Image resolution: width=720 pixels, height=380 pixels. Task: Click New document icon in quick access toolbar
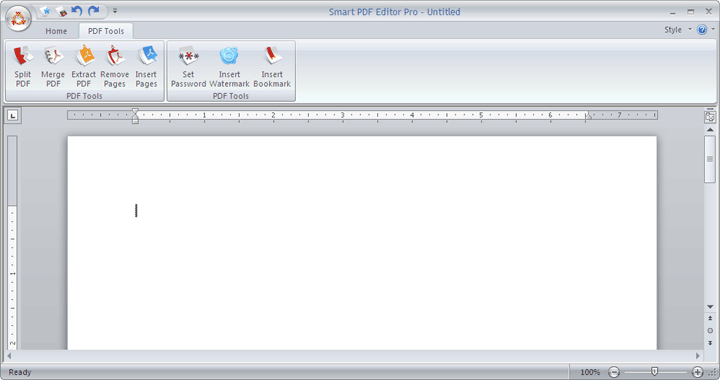pos(45,11)
